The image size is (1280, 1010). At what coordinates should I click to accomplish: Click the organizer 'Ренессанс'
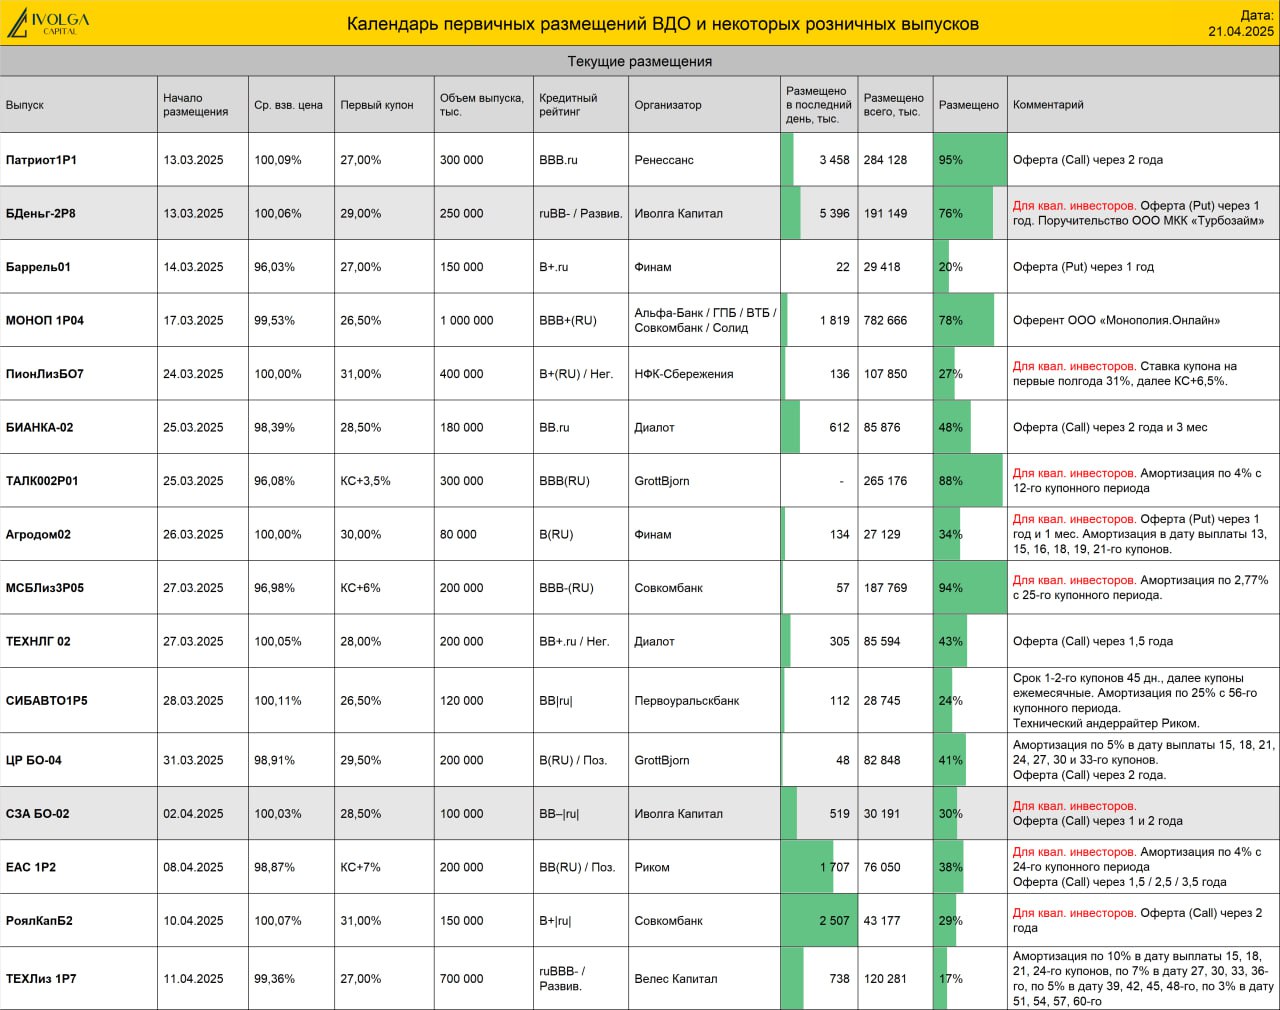664,160
